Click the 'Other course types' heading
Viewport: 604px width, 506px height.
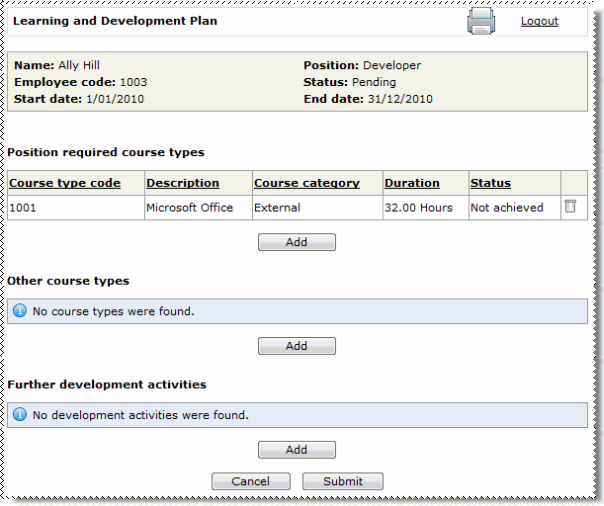click(68, 281)
